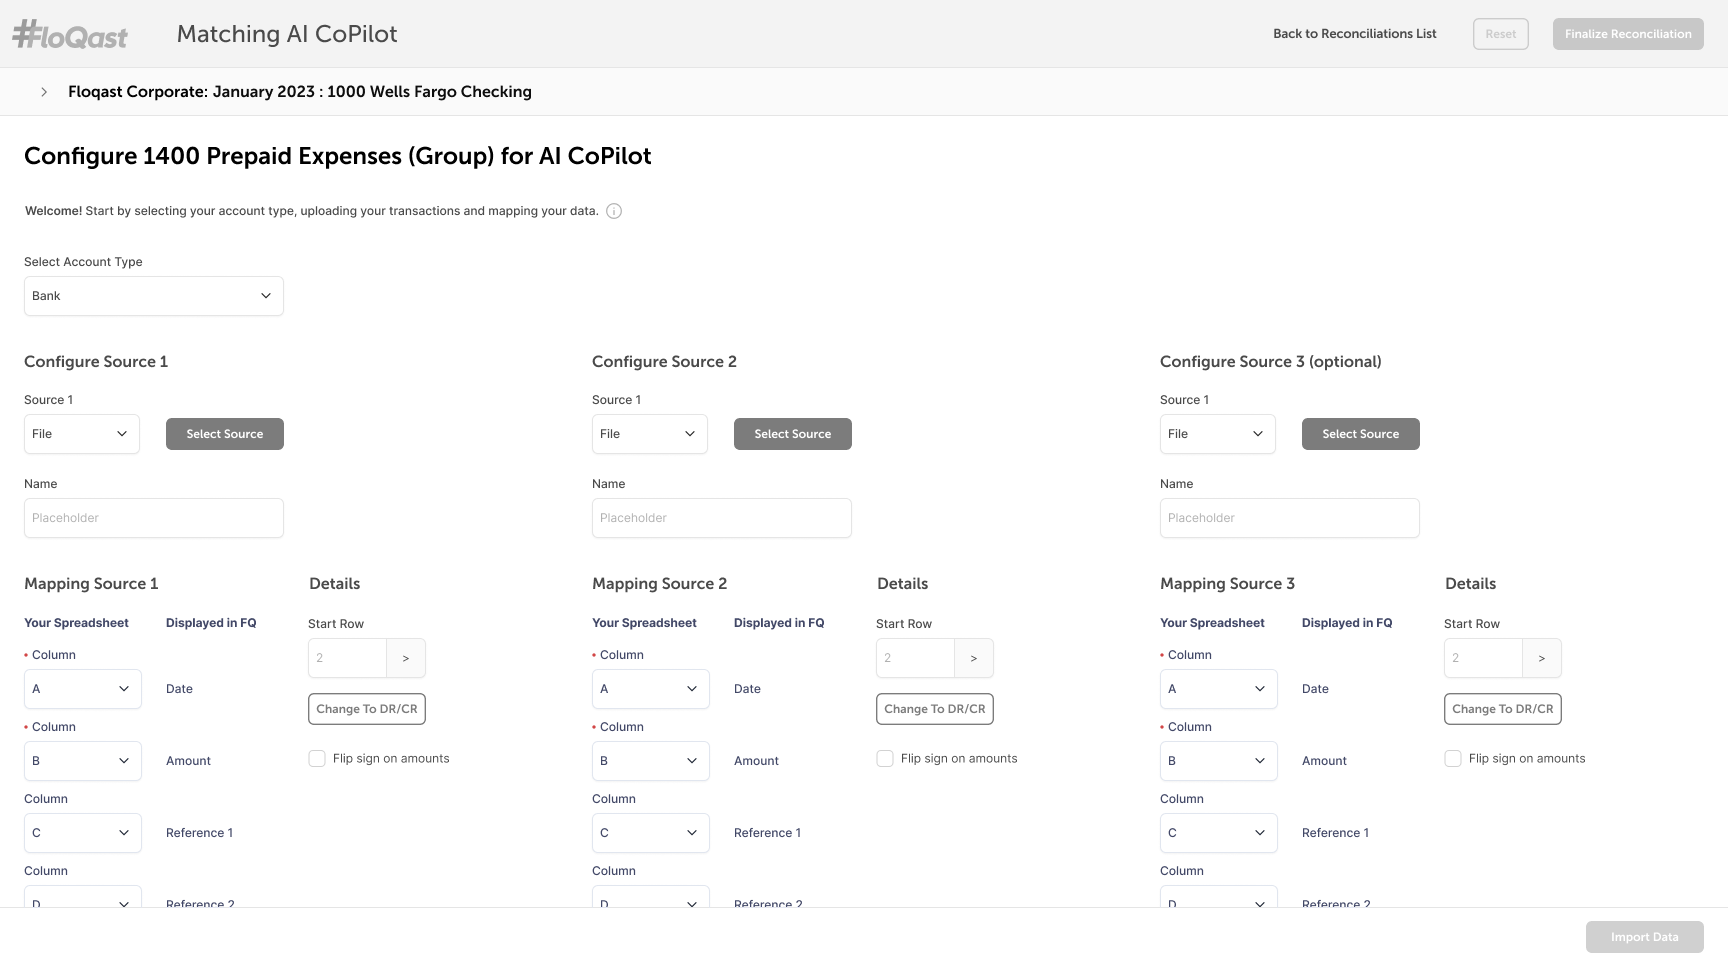Open Amount column B dropdown in Mapping Source 3
The height and width of the screenshot is (967, 1728).
pyautogui.click(x=1219, y=761)
